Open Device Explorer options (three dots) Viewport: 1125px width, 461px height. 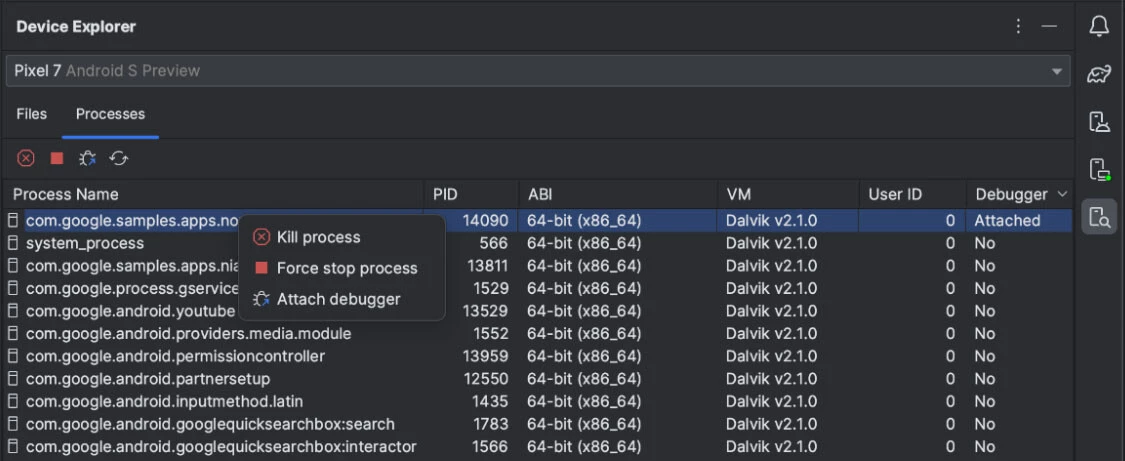(x=1018, y=27)
